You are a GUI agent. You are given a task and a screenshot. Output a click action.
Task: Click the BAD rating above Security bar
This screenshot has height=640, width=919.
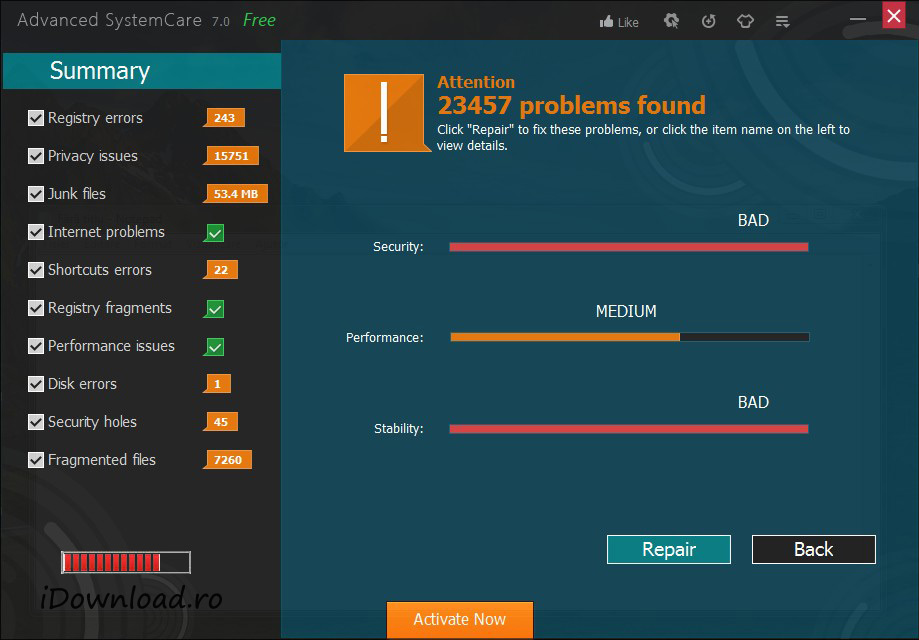coord(753,220)
